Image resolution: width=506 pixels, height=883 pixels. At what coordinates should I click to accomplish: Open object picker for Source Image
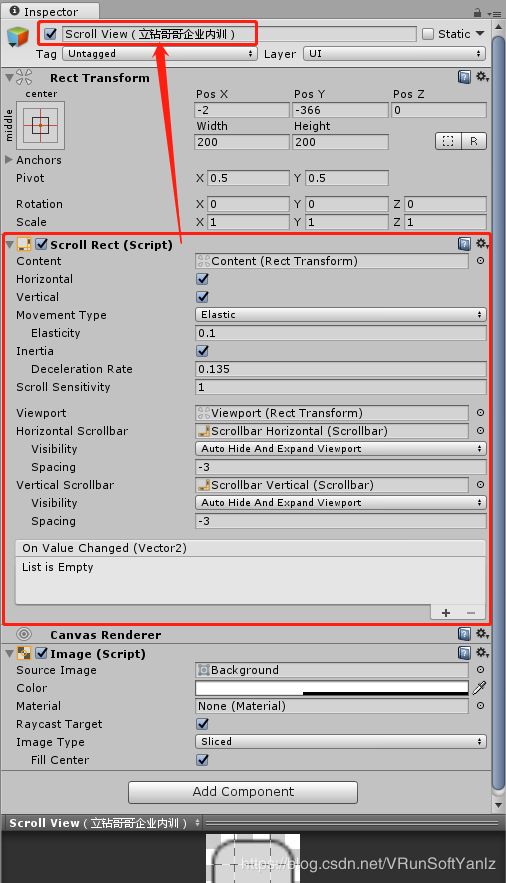point(480,670)
